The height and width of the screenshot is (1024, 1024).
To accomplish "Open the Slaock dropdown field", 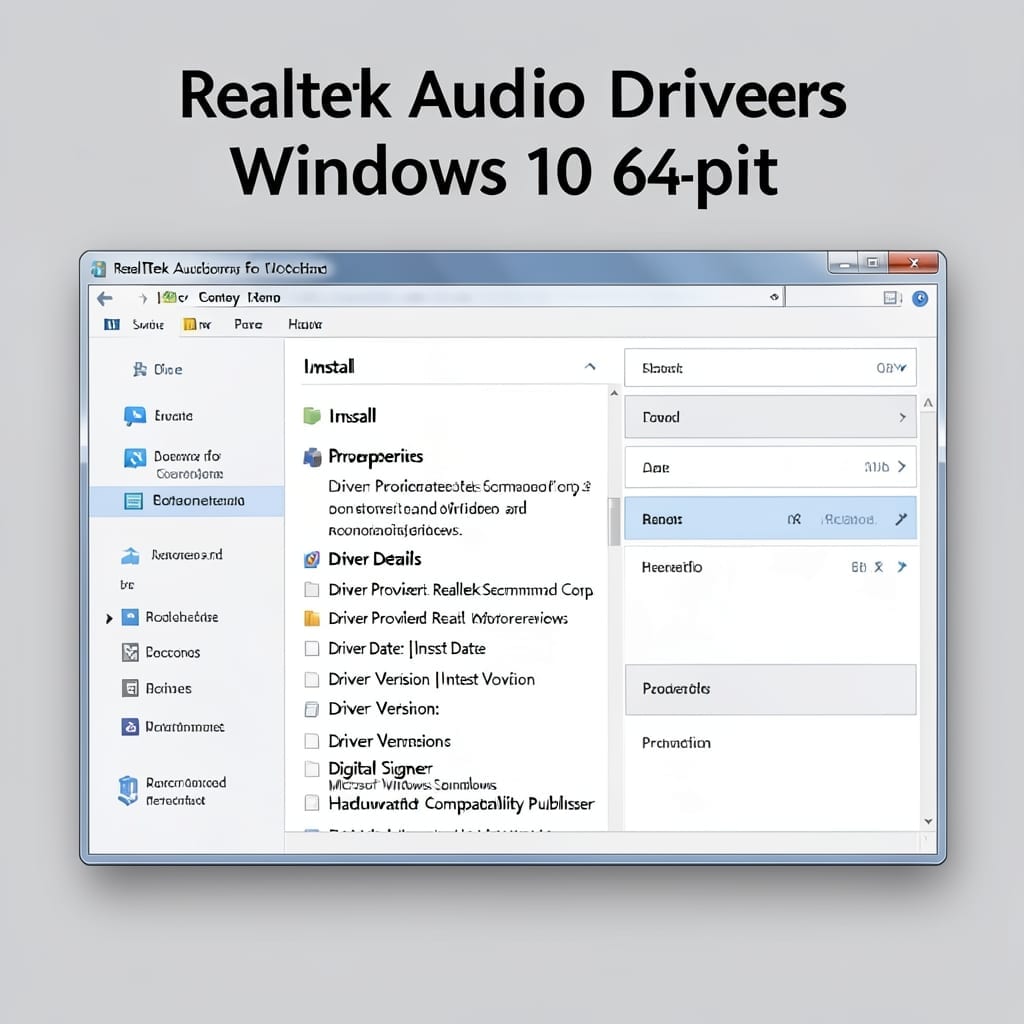I will (x=770, y=368).
